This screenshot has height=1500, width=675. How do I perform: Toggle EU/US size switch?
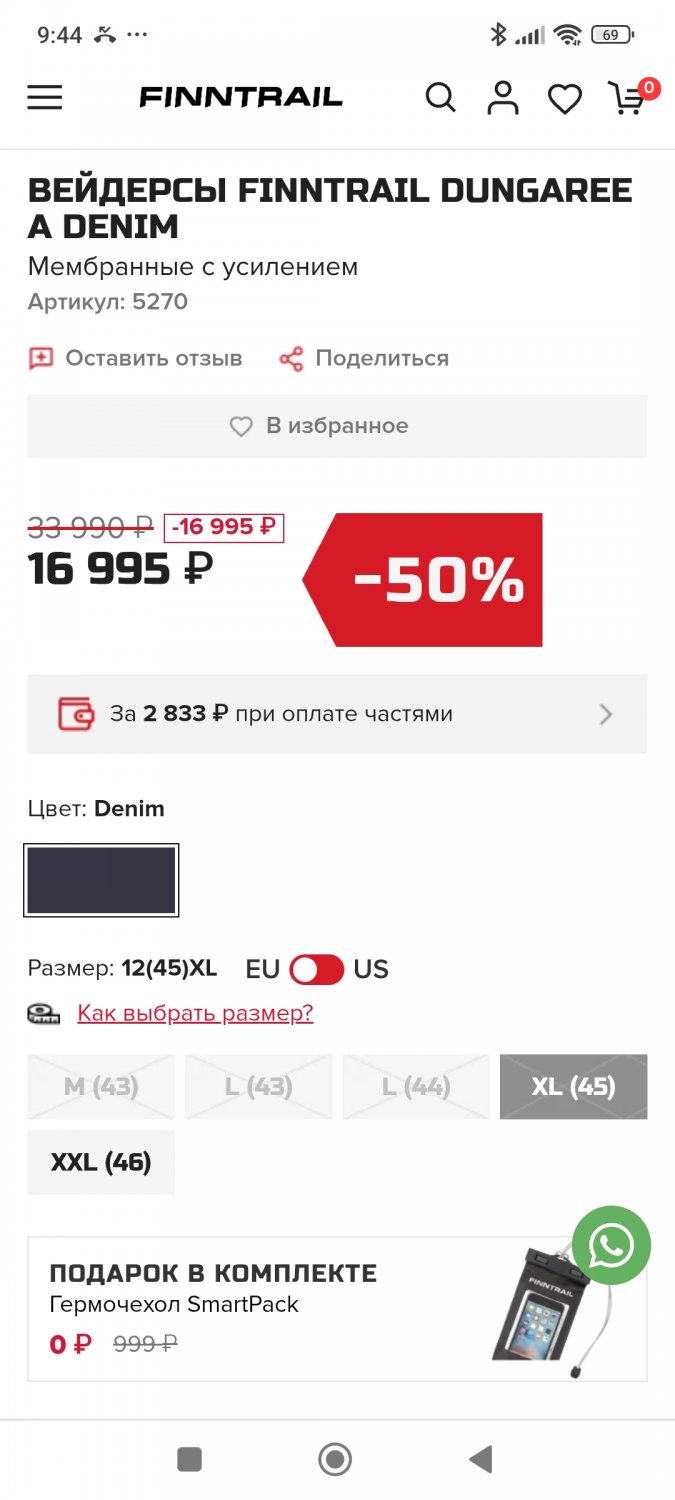point(316,969)
